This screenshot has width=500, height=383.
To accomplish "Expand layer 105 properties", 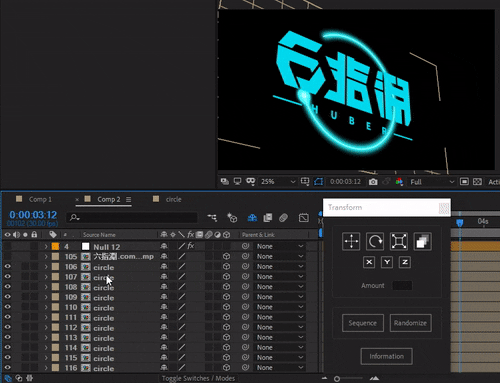I will (46, 257).
